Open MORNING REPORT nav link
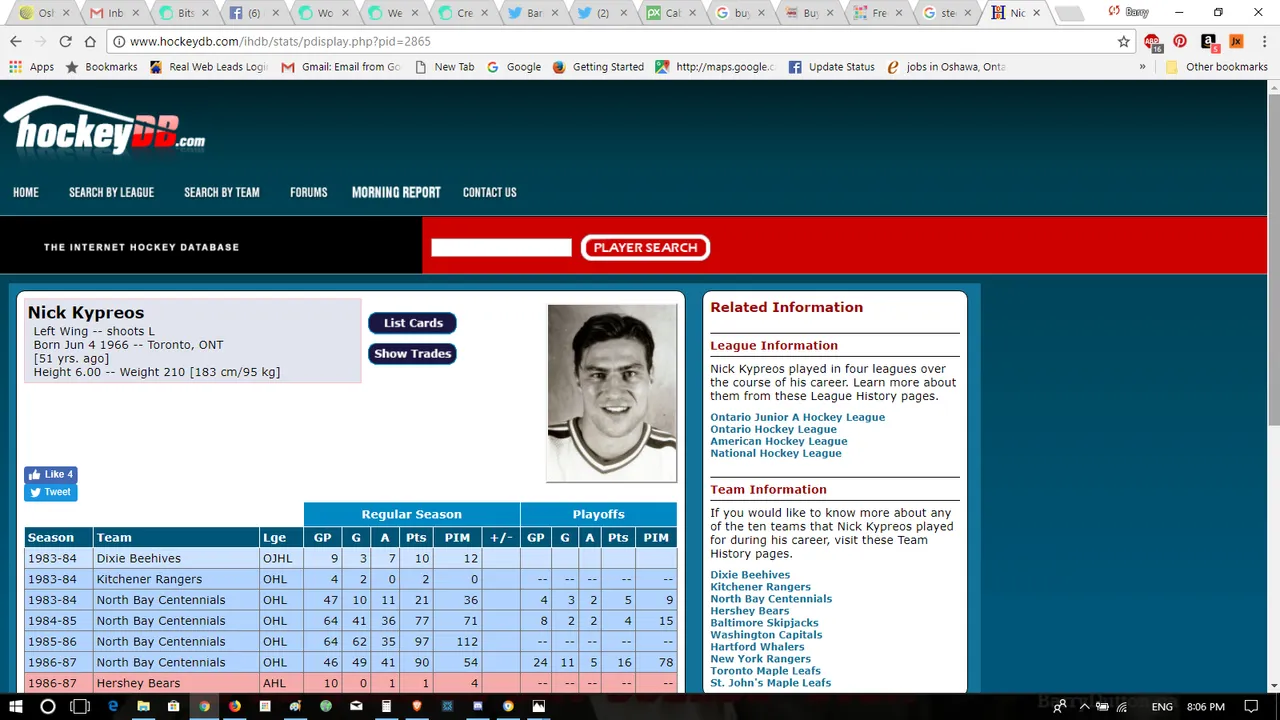 click(x=396, y=192)
